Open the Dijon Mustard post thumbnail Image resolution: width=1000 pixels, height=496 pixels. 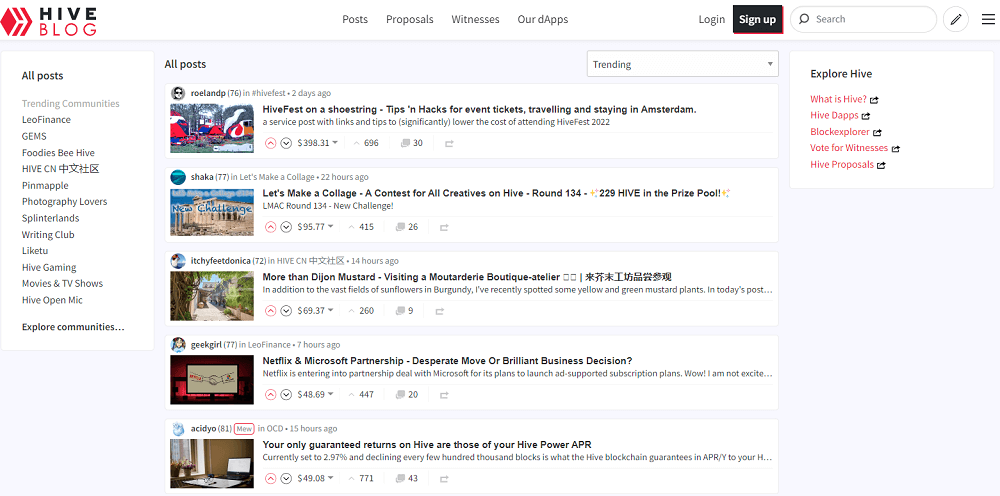click(212, 296)
